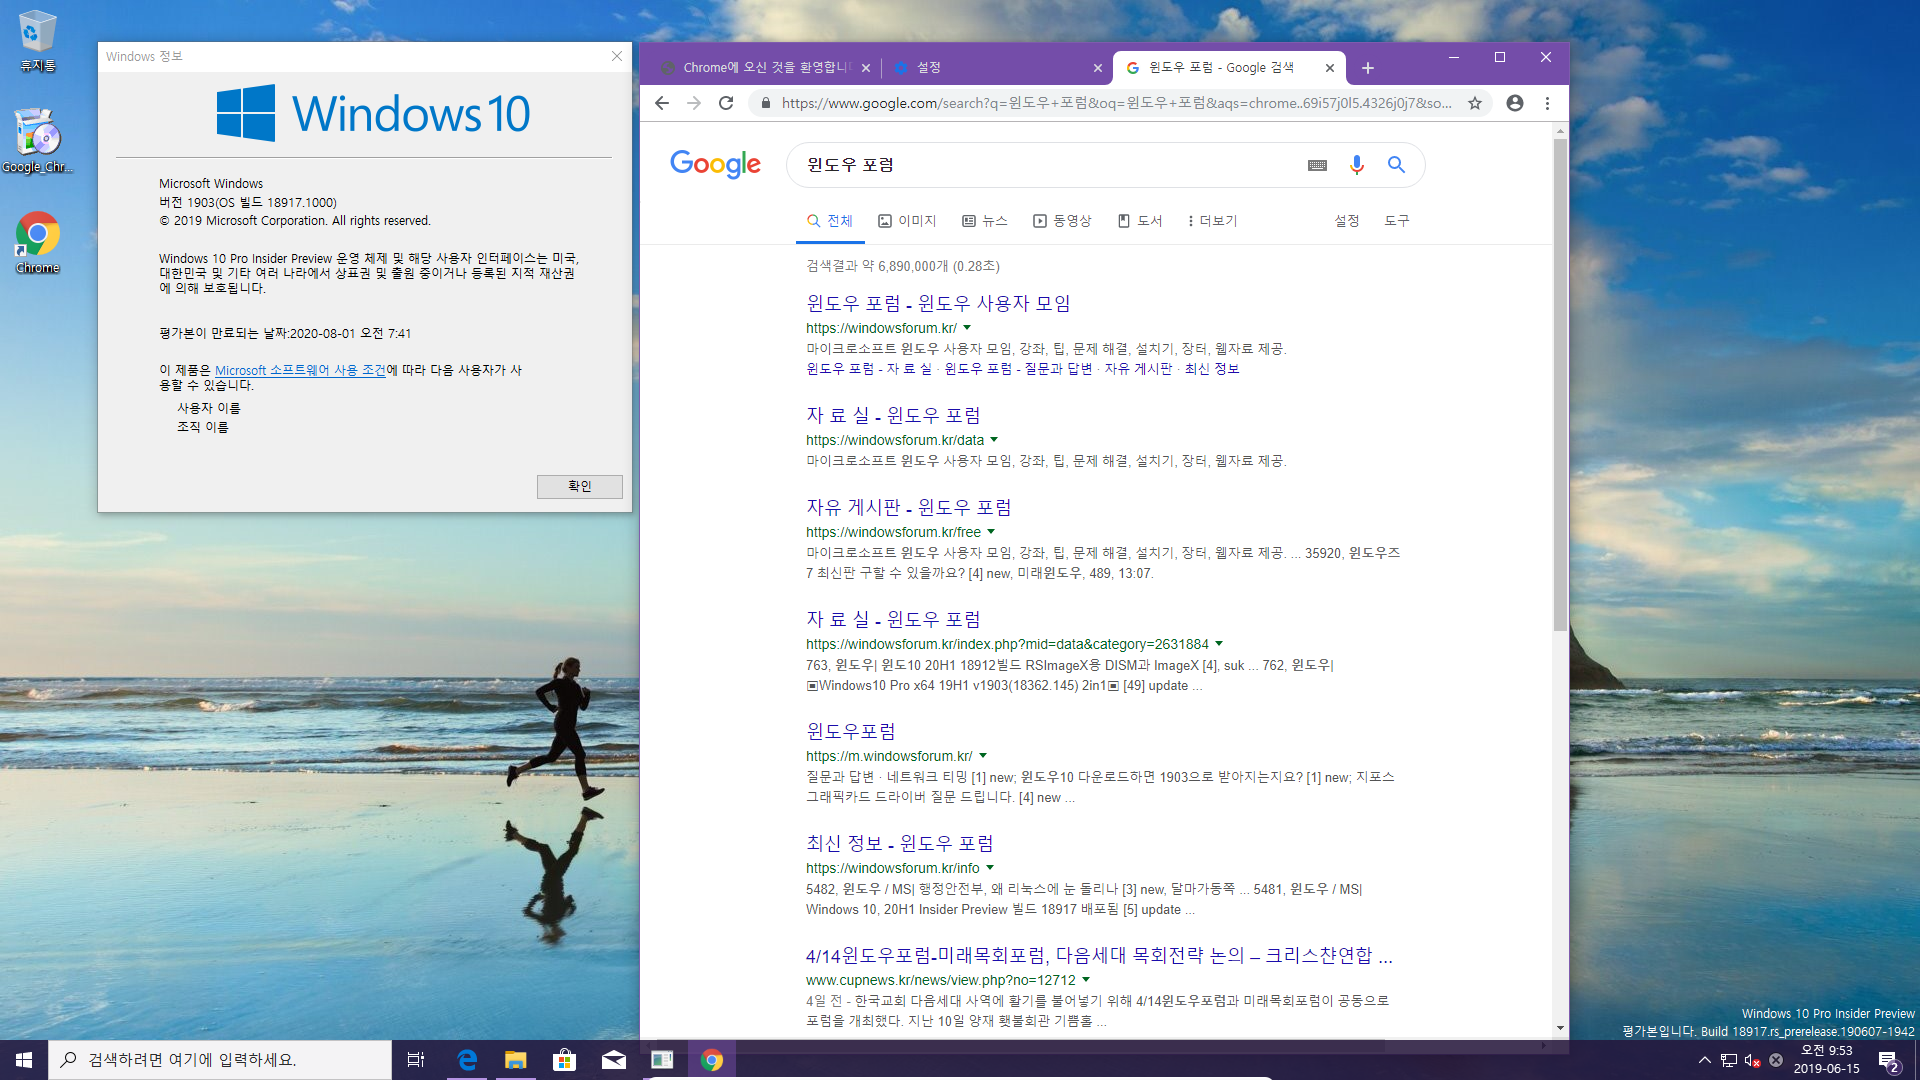Open File Explorer from the taskbar
1920x1080 pixels.
[515, 1060]
